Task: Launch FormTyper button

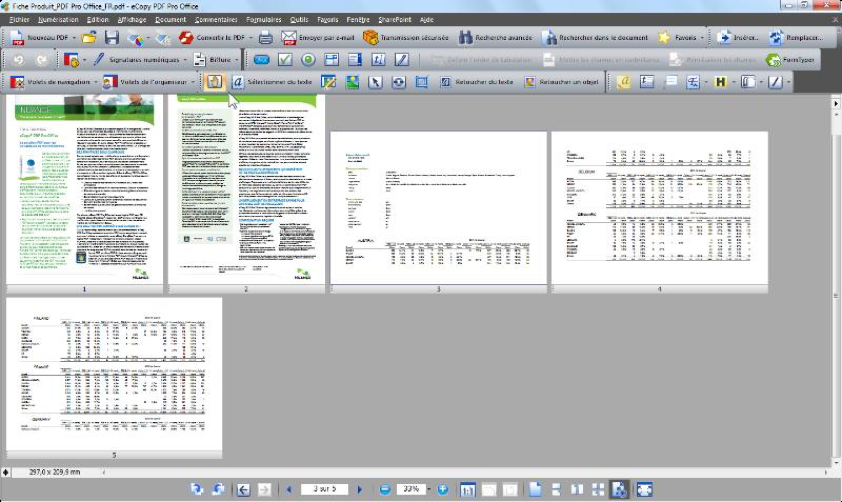Action: [x=790, y=60]
